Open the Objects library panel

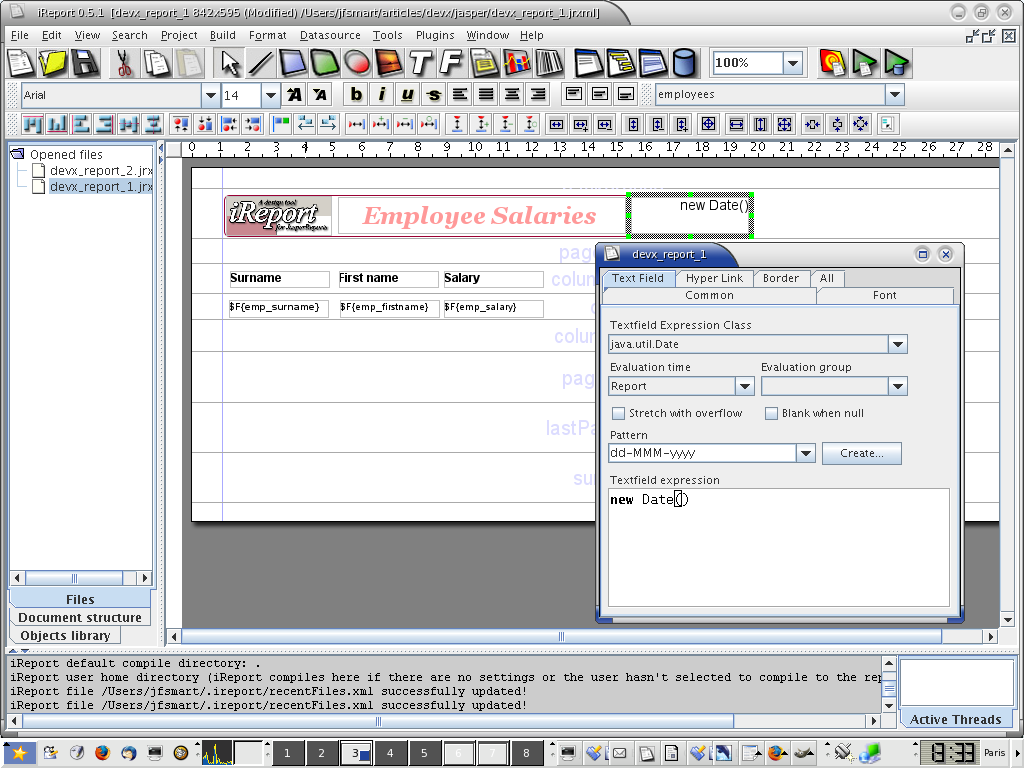click(x=65, y=635)
